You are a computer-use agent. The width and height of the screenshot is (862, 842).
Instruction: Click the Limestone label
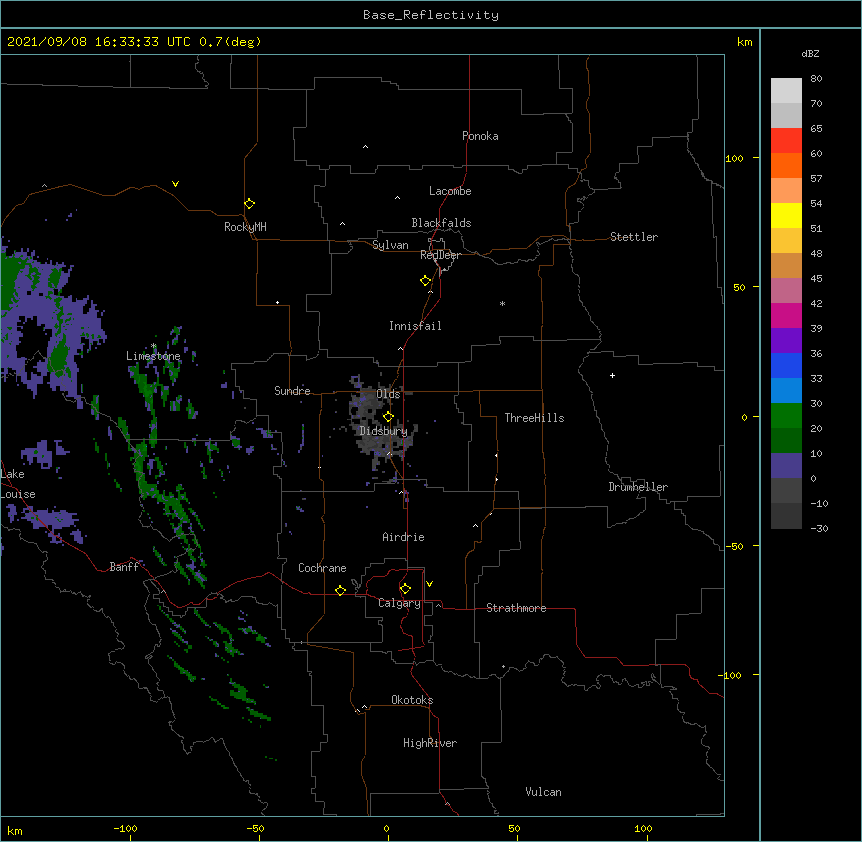153,356
